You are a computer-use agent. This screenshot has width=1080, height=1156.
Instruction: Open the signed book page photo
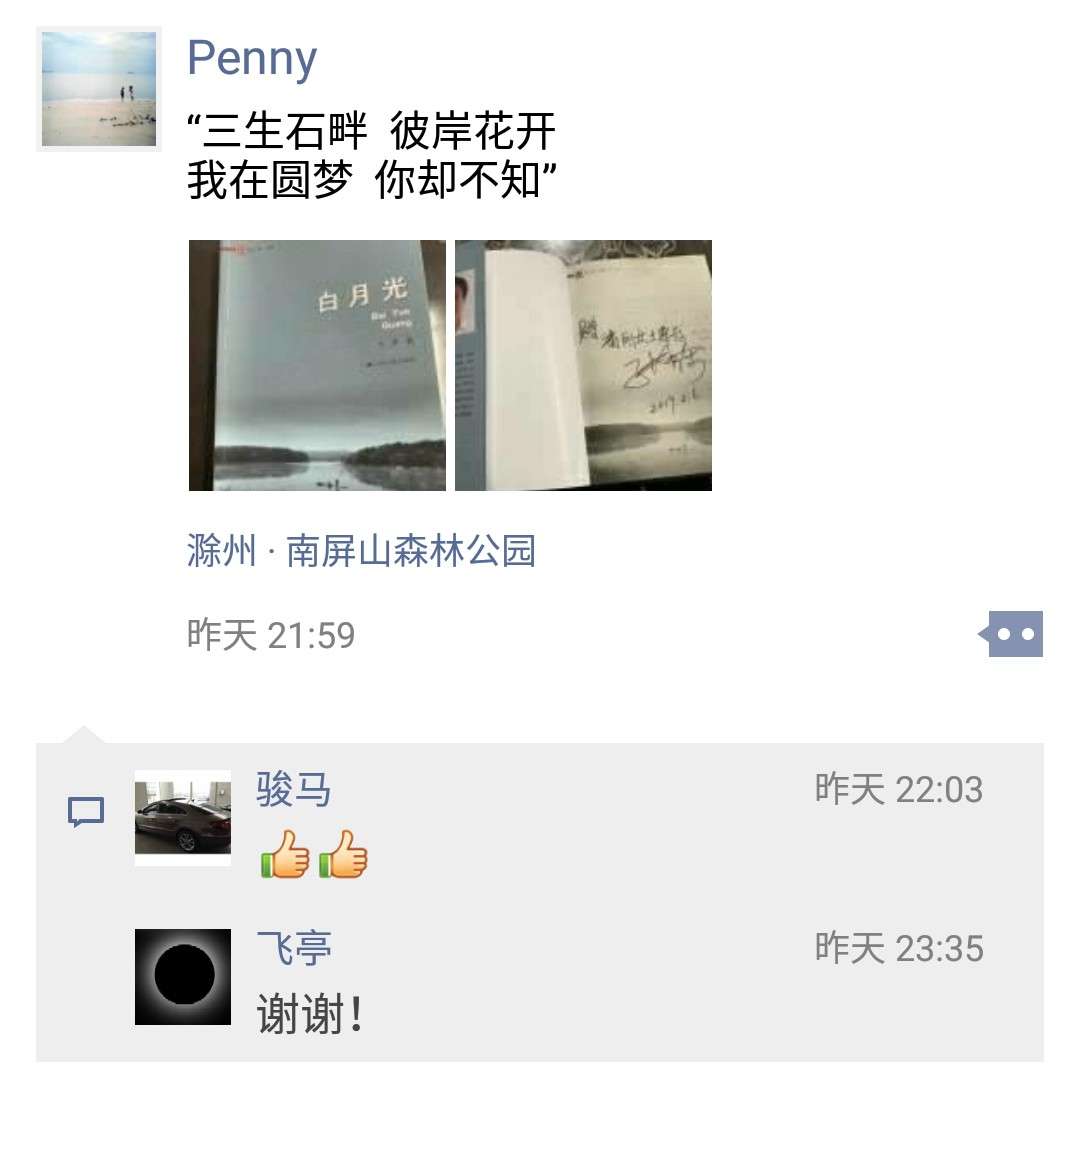click(x=583, y=365)
